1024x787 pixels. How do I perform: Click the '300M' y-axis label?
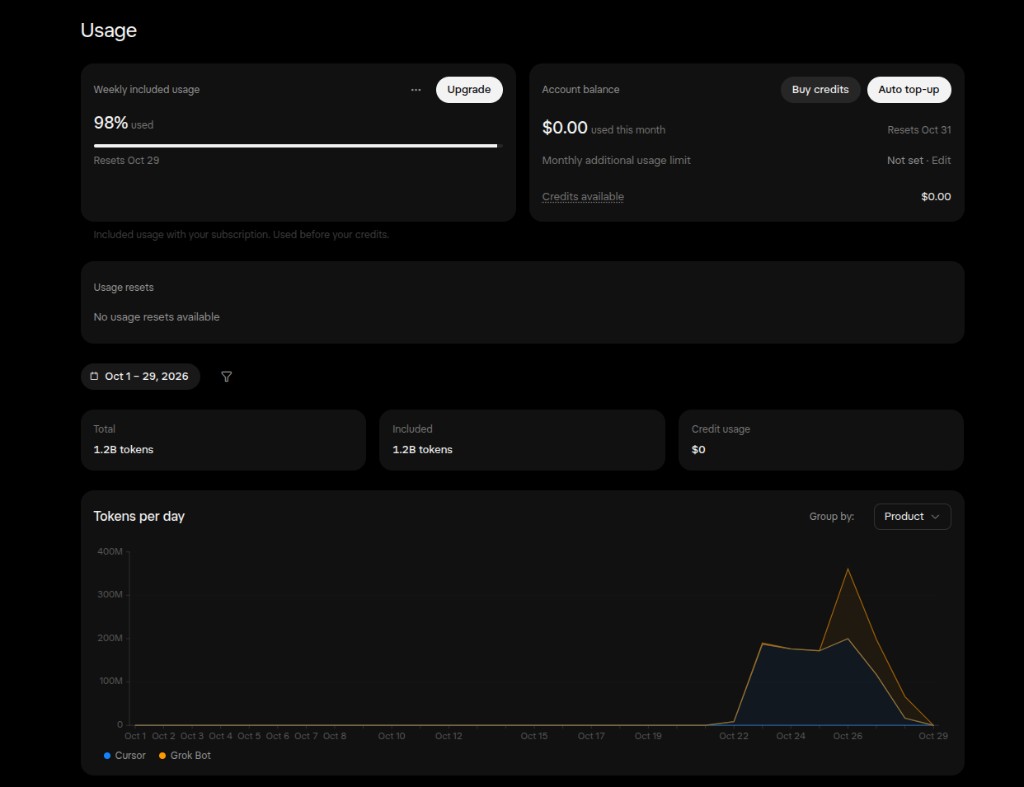click(x=110, y=594)
